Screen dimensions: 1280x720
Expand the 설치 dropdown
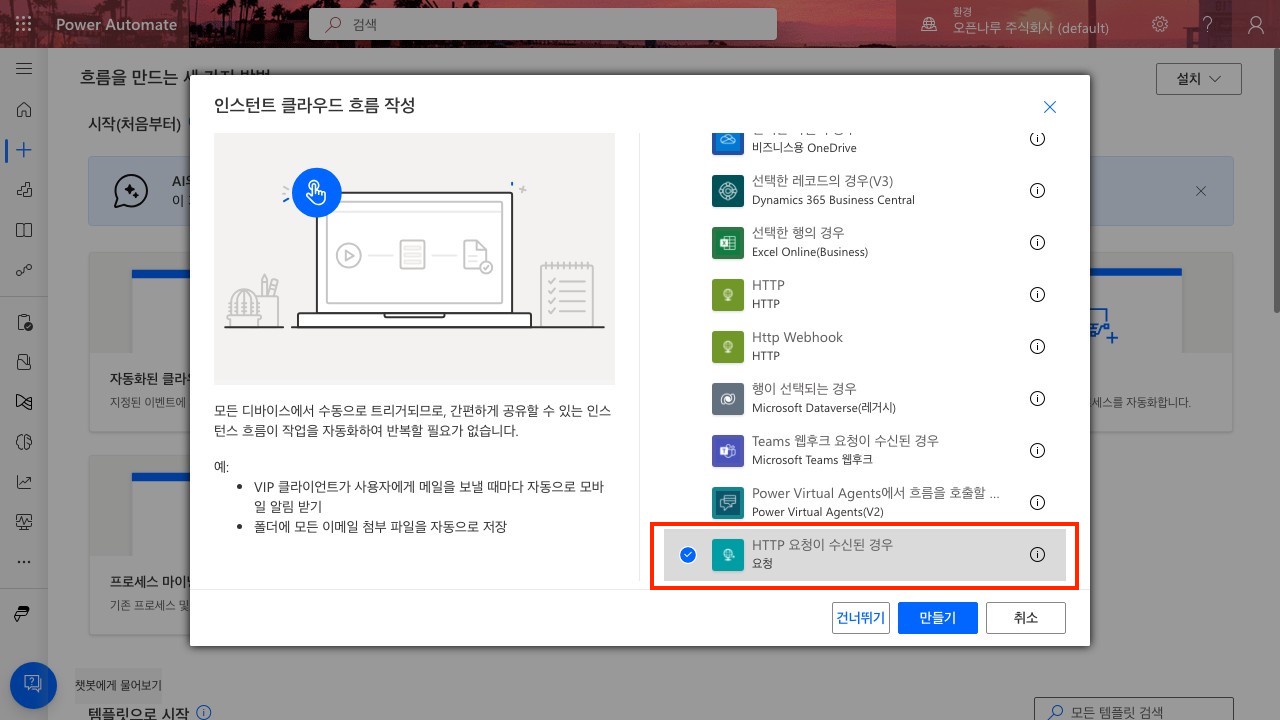(1198, 79)
